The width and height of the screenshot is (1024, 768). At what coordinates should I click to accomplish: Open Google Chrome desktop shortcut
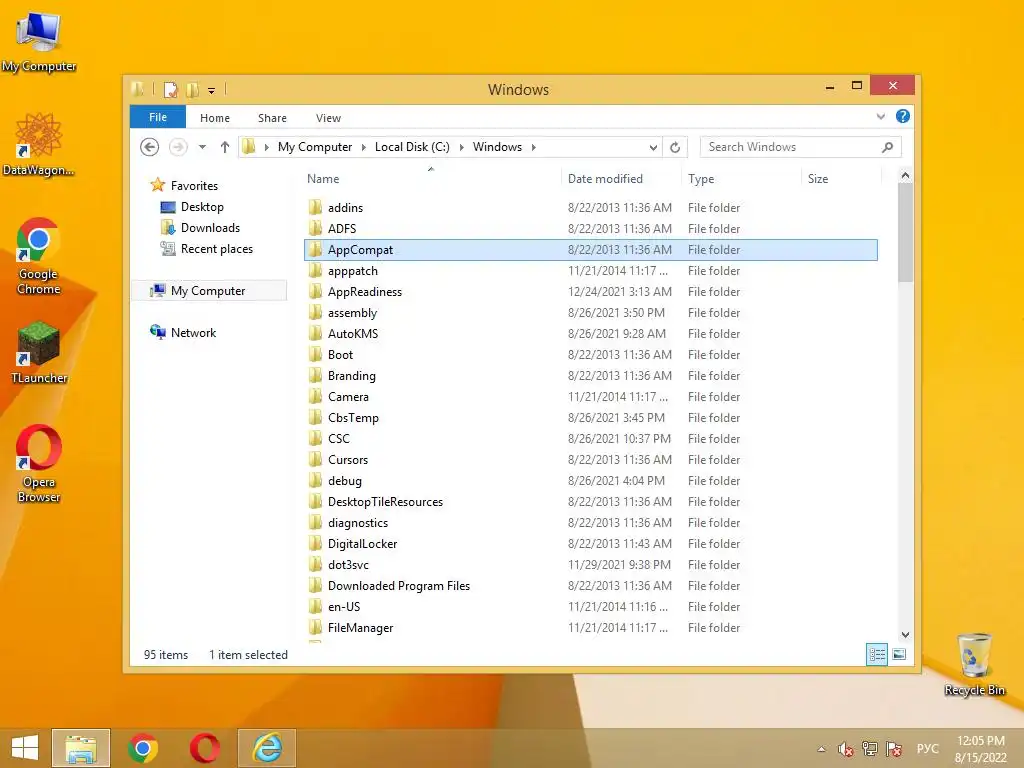click(x=39, y=257)
